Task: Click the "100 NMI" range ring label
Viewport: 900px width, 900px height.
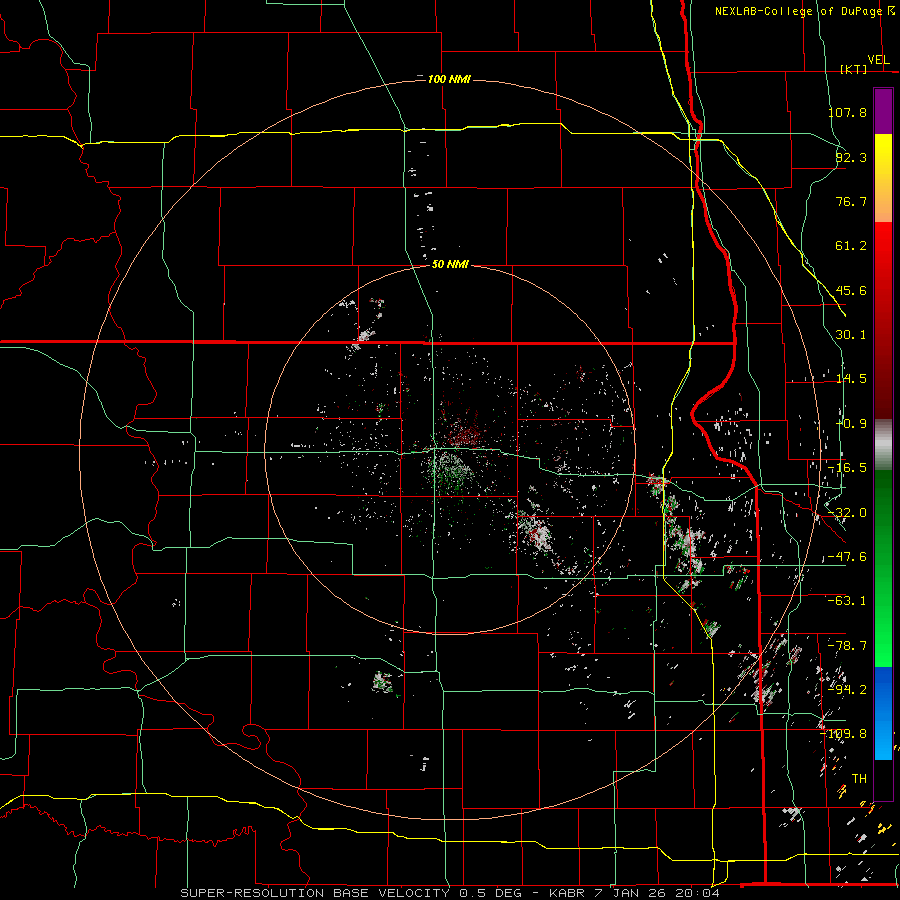Action: click(449, 79)
